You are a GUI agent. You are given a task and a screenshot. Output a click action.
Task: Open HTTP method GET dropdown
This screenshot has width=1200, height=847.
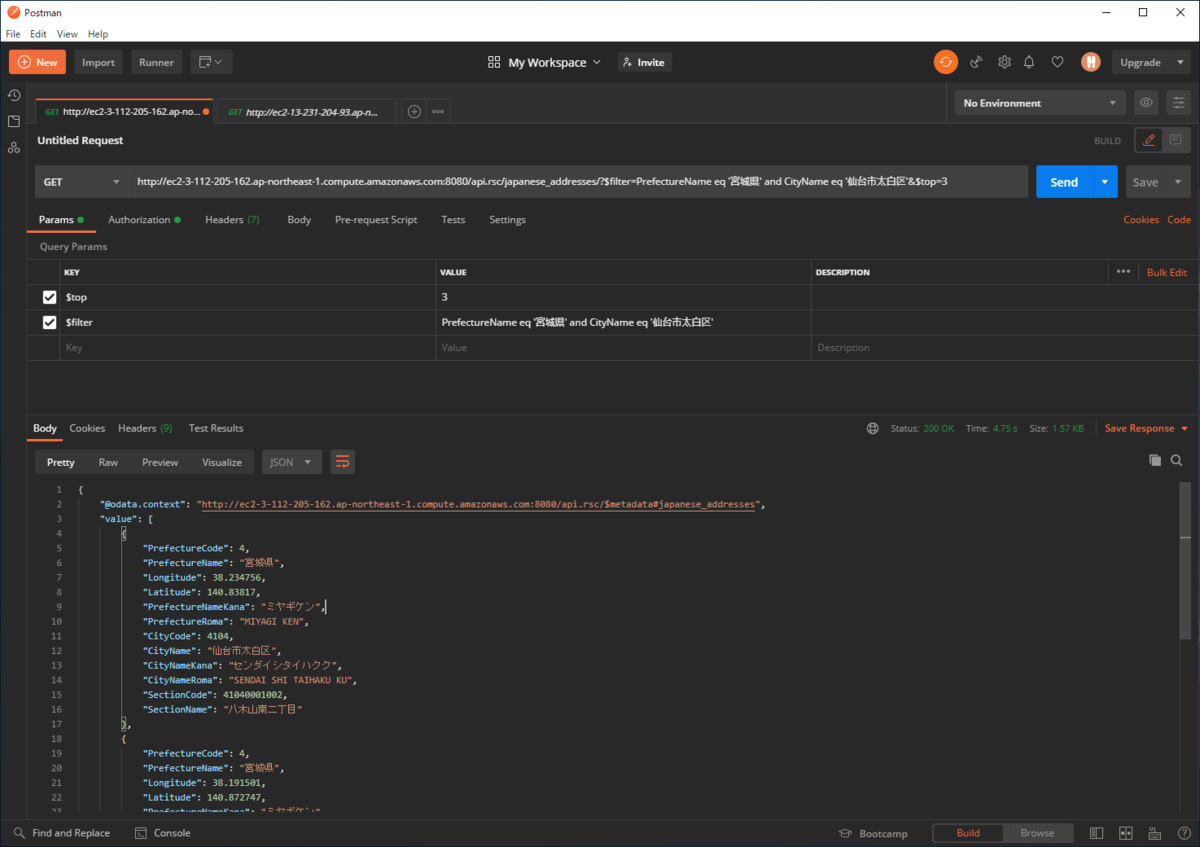[82, 182]
